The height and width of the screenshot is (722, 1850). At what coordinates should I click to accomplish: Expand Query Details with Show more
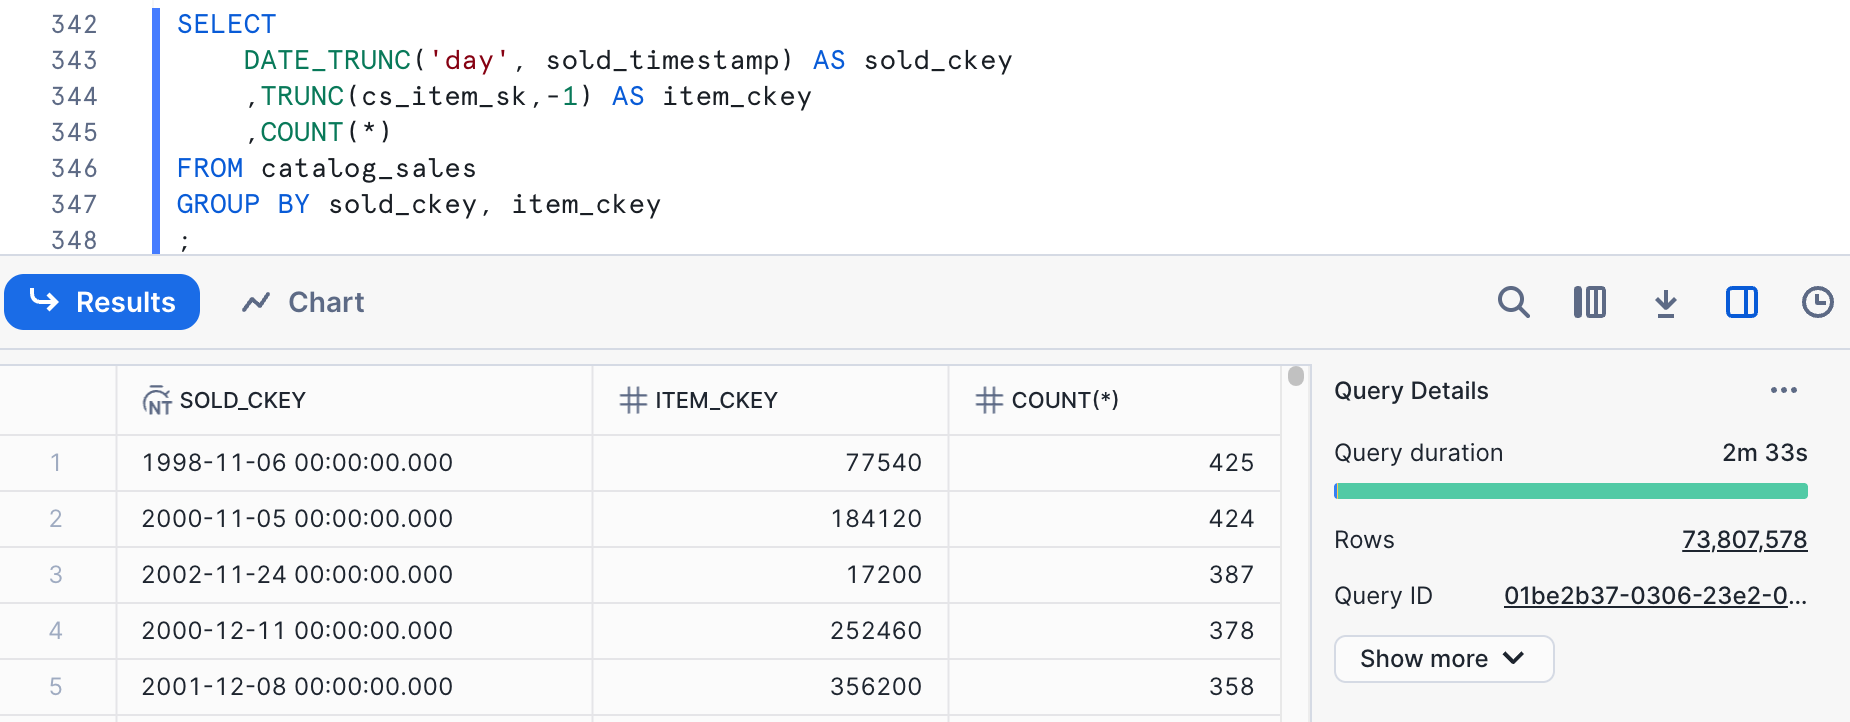(x=1443, y=659)
